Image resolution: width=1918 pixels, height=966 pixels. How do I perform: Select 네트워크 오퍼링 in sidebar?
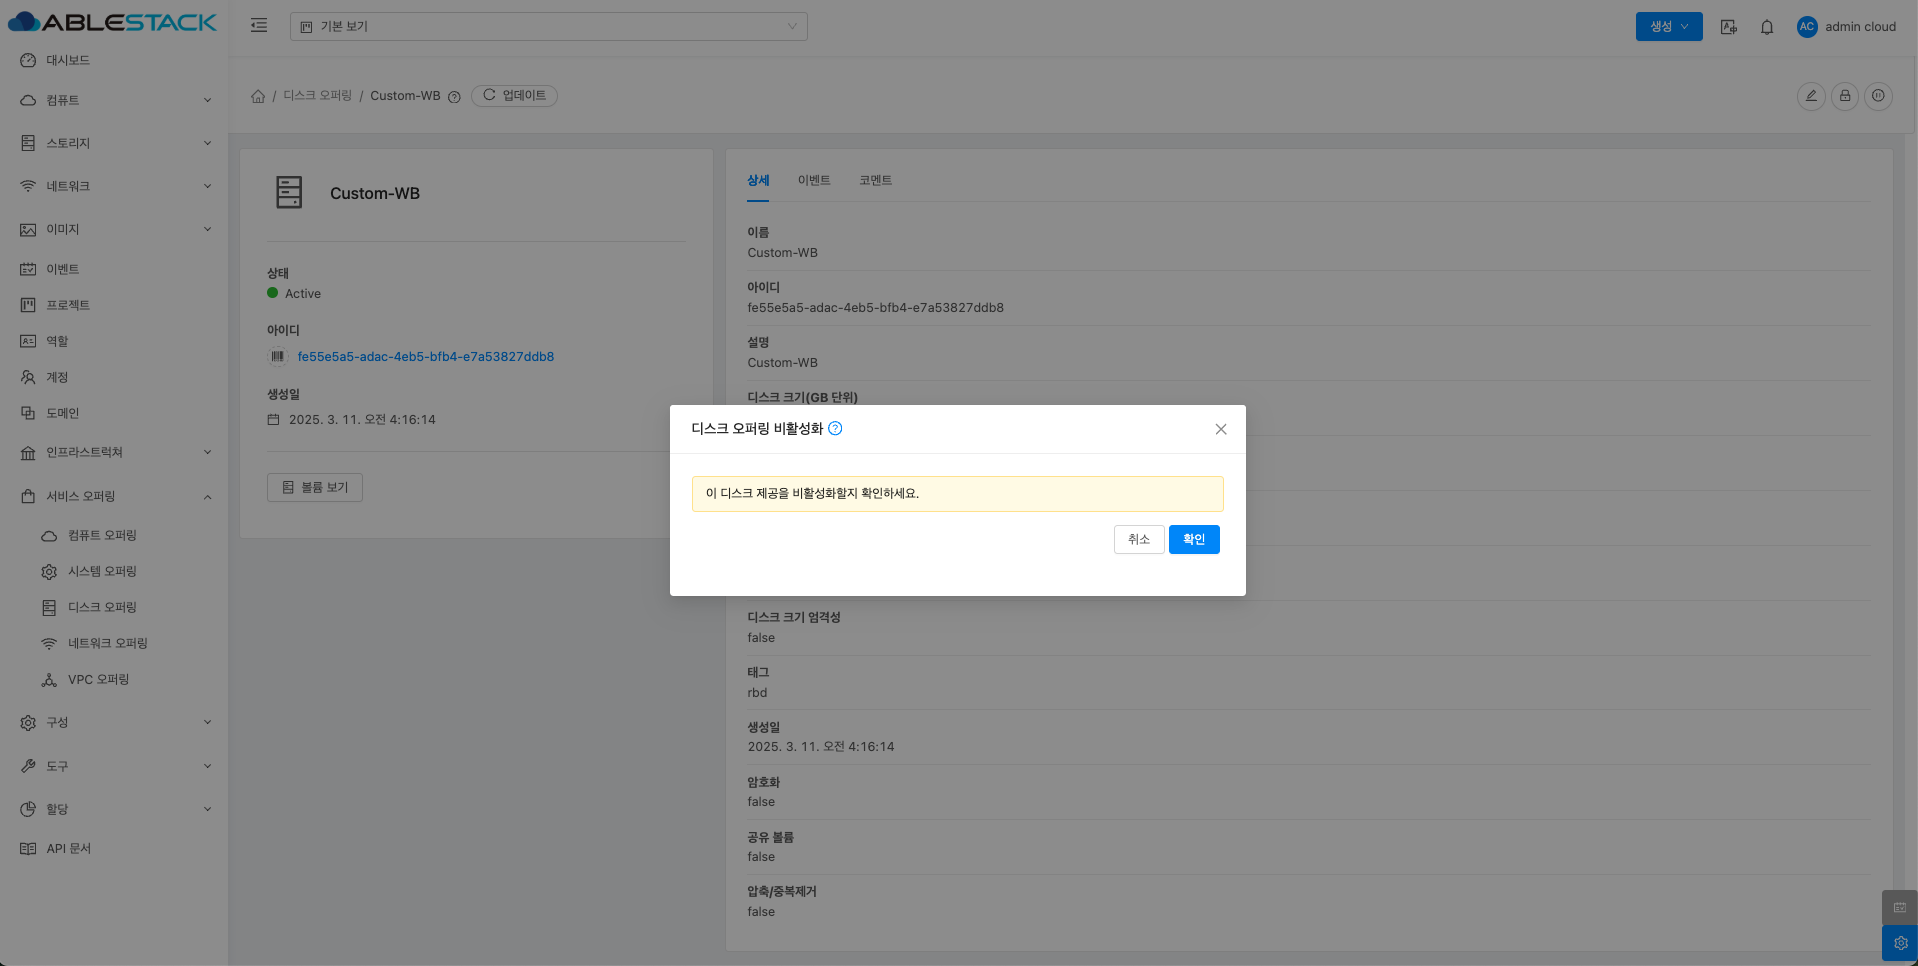point(107,643)
